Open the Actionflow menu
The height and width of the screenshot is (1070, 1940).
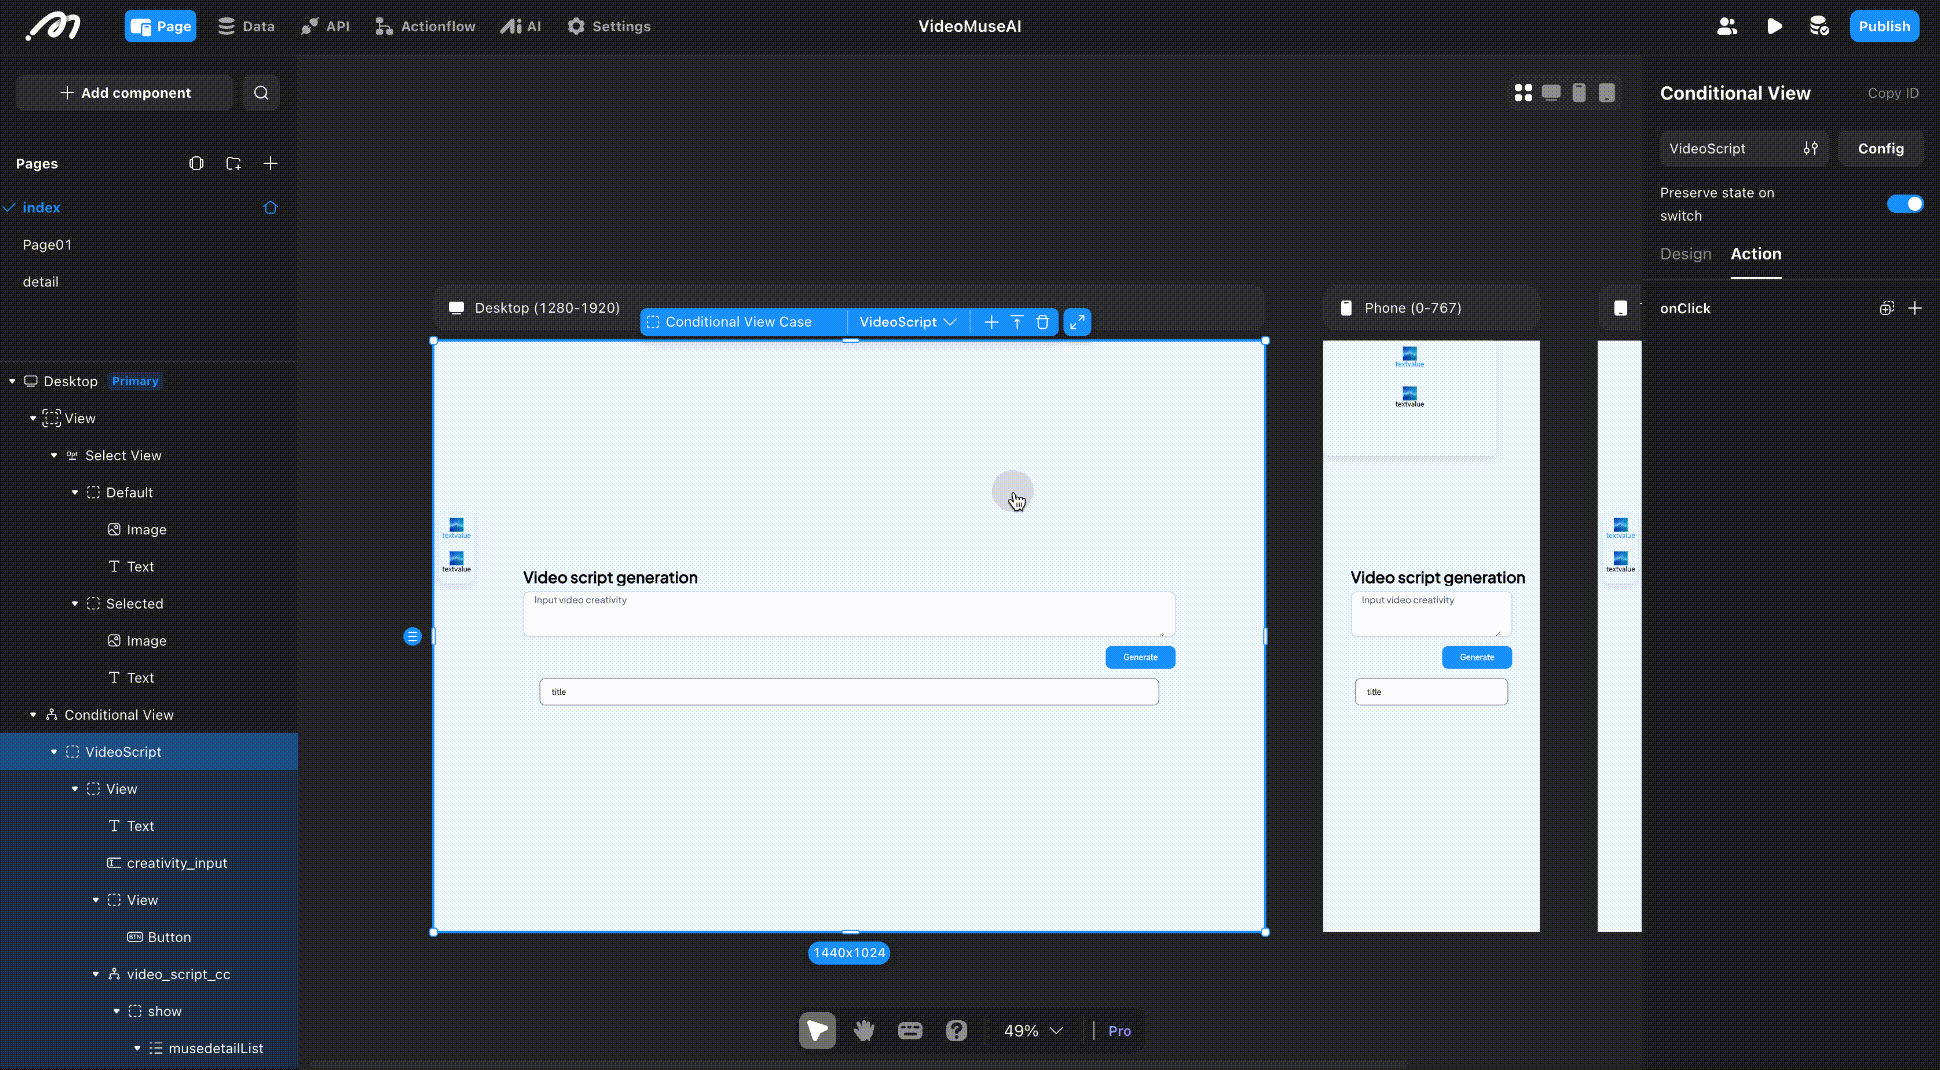point(425,27)
